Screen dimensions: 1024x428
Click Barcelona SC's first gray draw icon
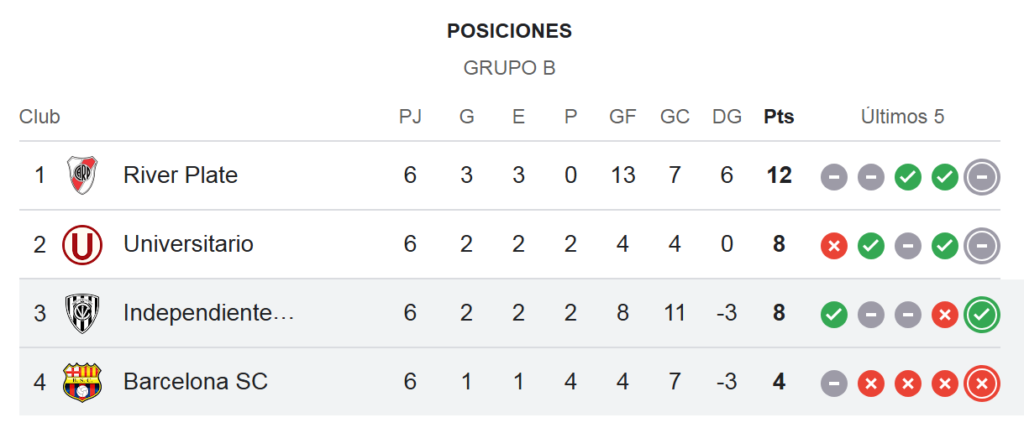[x=834, y=384]
